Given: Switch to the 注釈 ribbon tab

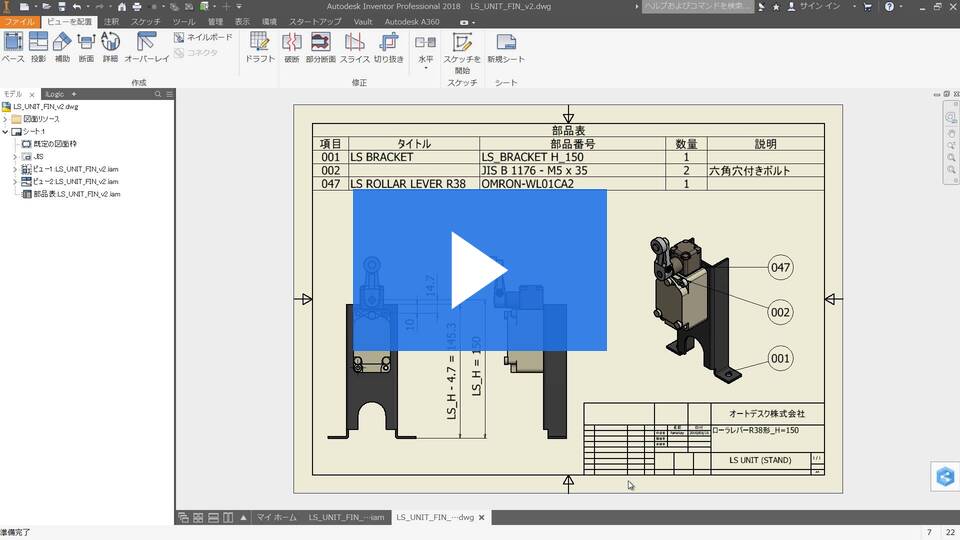Looking at the screenshot, I should [x=111, y=21].
